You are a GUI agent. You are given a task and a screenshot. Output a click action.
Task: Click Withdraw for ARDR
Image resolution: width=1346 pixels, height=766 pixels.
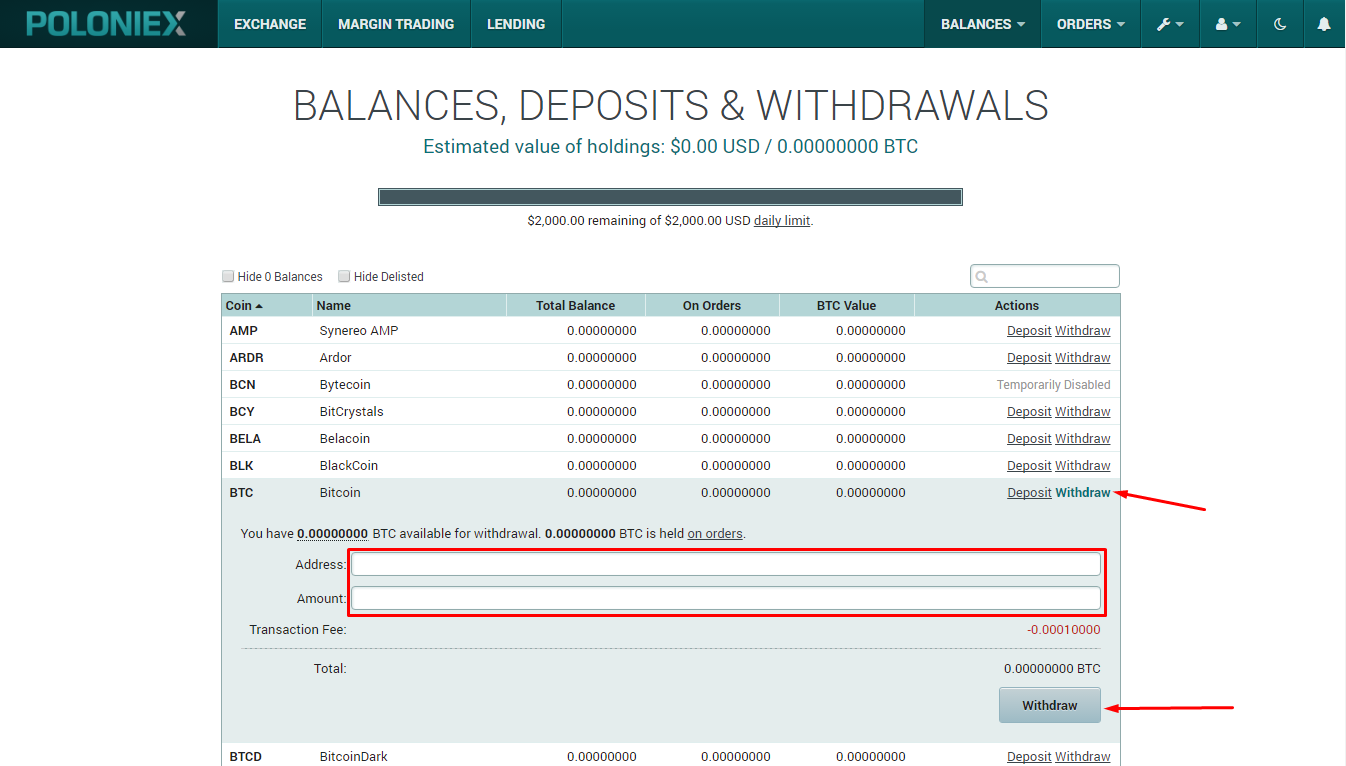(1083, 358)
